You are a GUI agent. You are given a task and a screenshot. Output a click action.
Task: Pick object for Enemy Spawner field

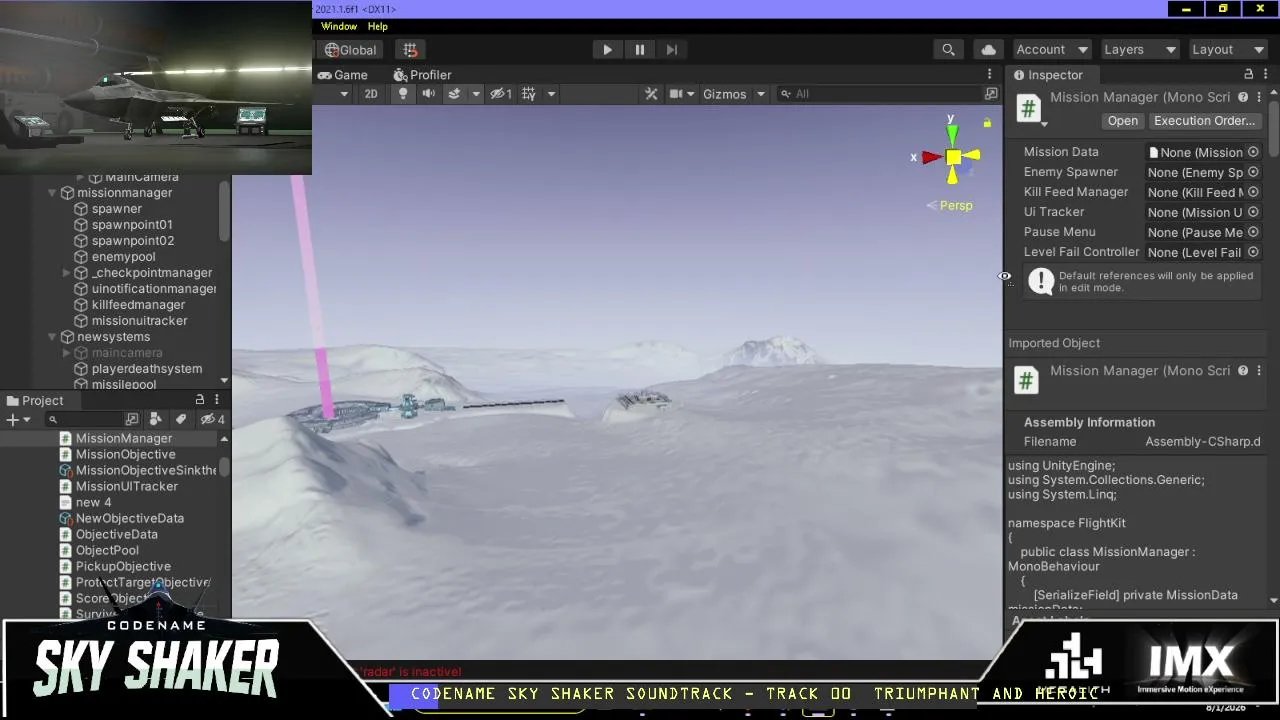coord(1253,172)
